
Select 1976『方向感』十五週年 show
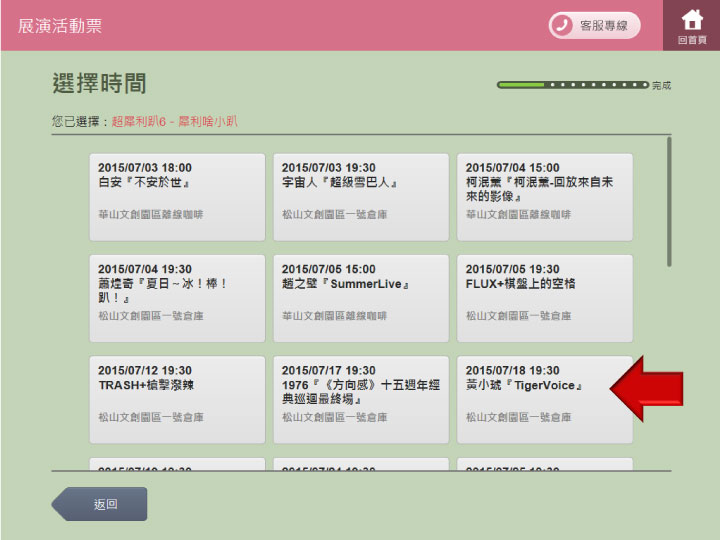click(361, 399)
